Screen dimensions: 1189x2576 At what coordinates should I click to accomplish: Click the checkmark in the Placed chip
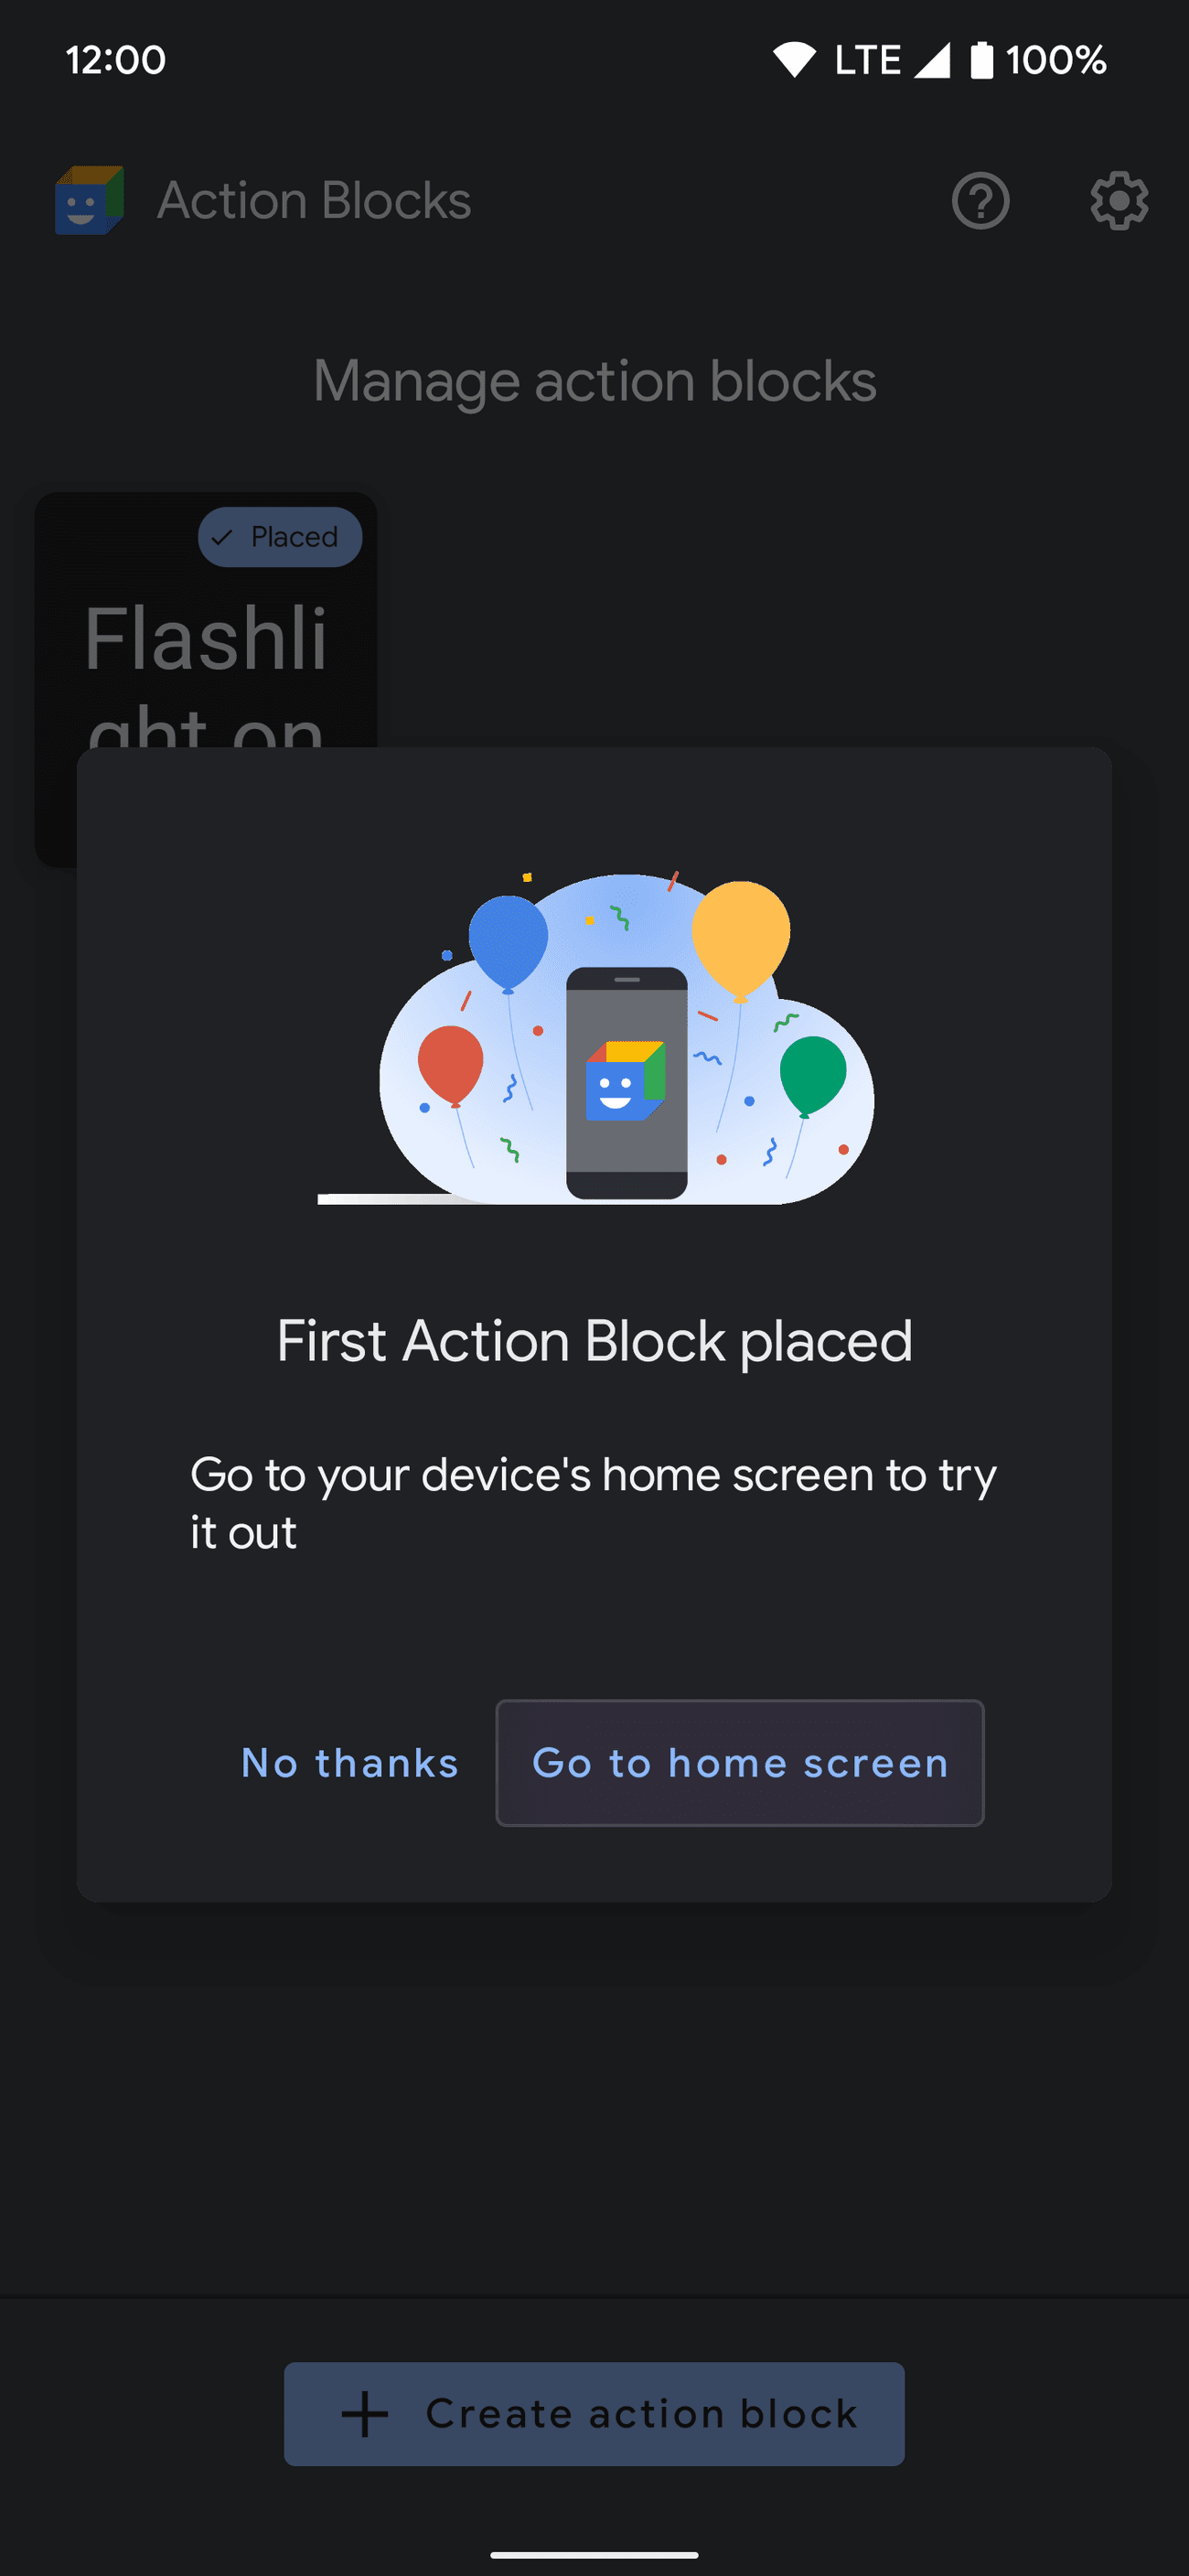coord(223,537)
